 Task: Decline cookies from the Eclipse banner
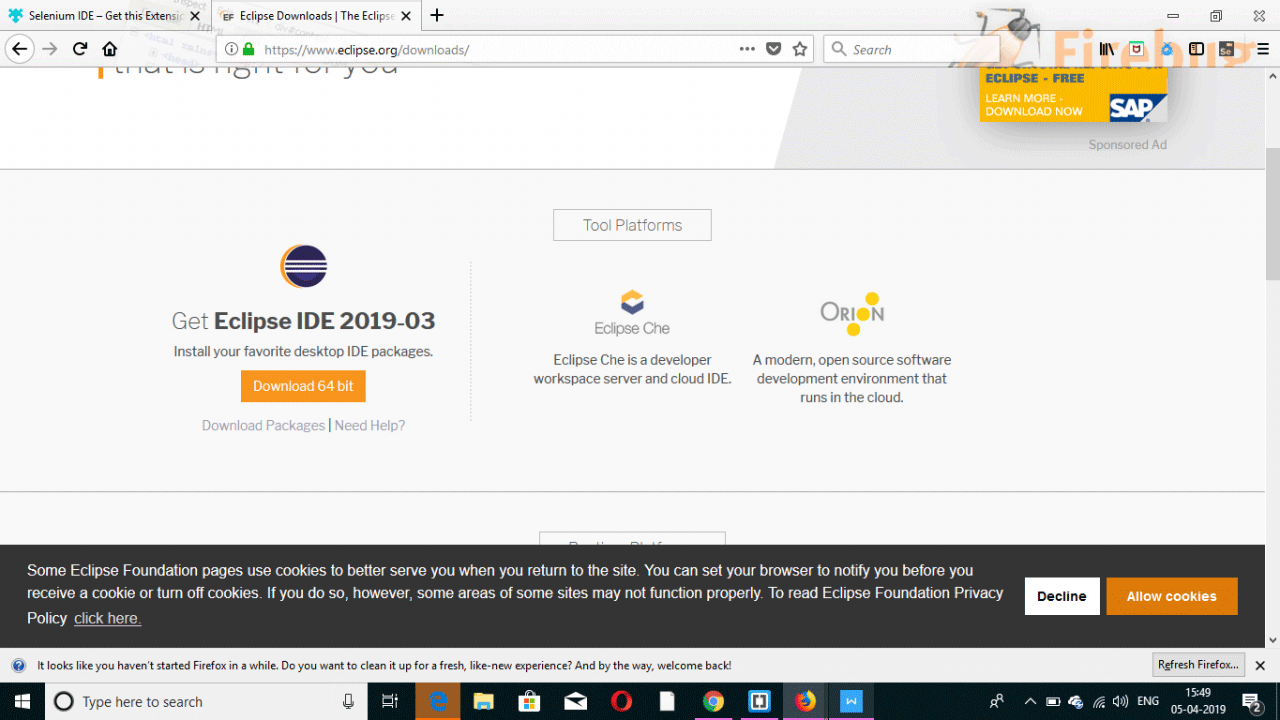[x=1061, y=596]
